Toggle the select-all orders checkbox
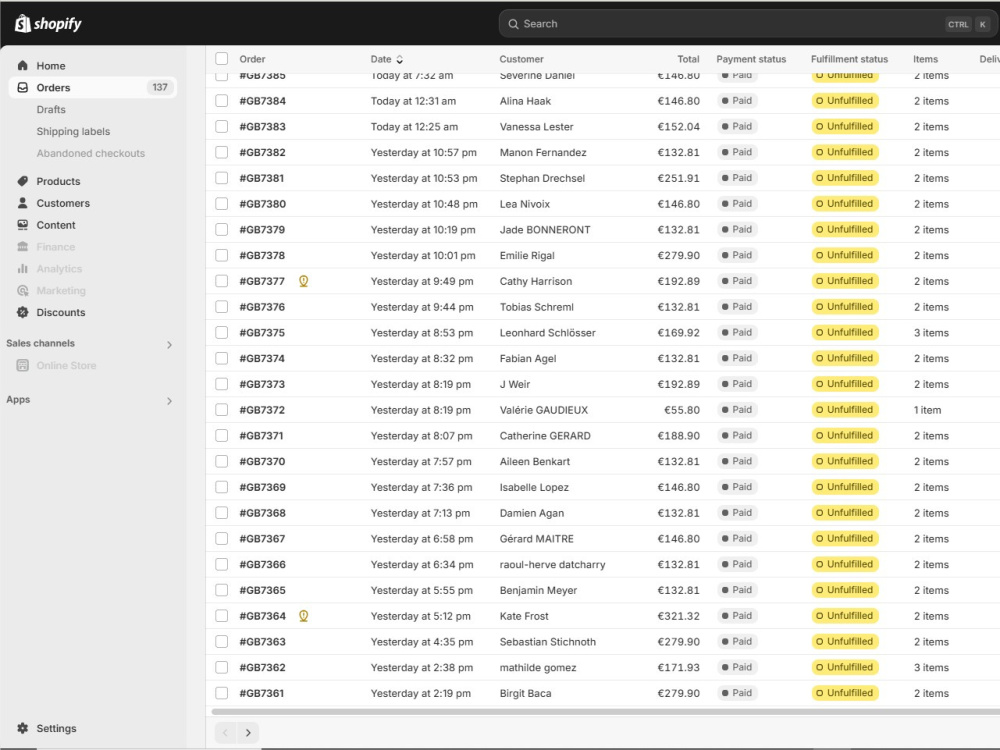Viewport: 1000px width, 750px height. [x=221, y=59]
